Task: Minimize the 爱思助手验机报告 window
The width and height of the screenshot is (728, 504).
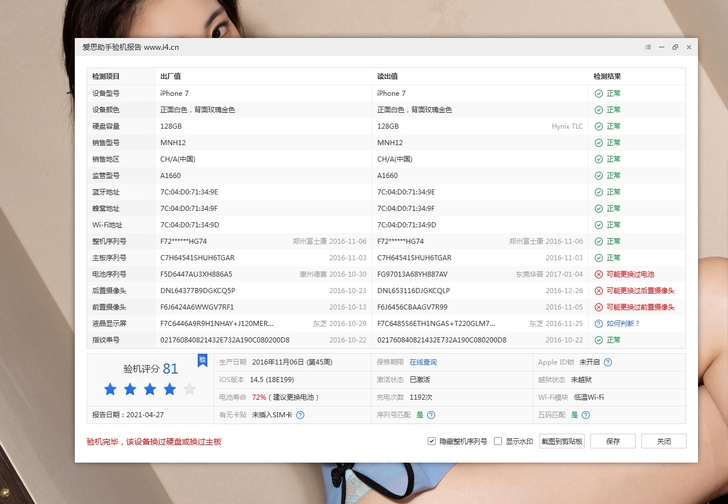Action: point(661,47)
